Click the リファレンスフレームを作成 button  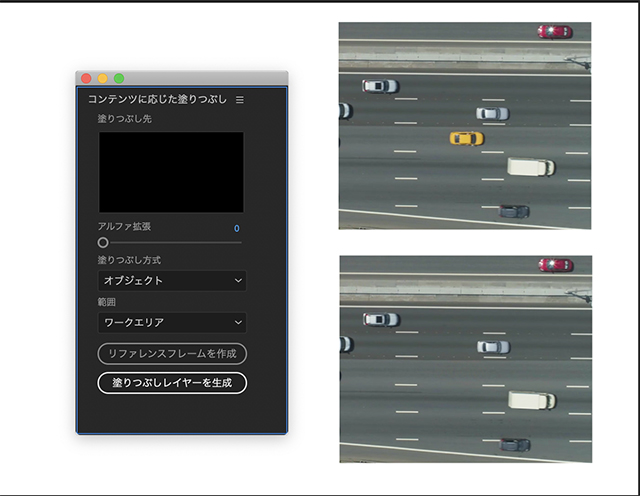click(172, 354)
